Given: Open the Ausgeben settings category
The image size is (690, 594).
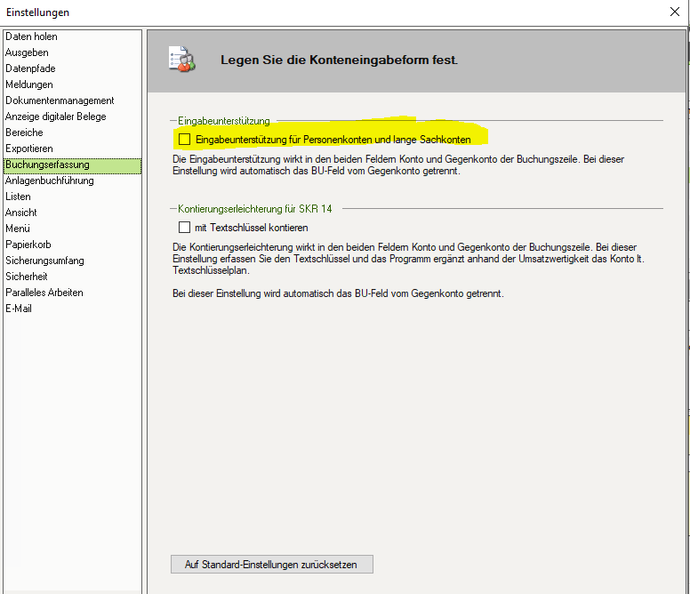Looking at the screenshot, I should pos(27,53).
